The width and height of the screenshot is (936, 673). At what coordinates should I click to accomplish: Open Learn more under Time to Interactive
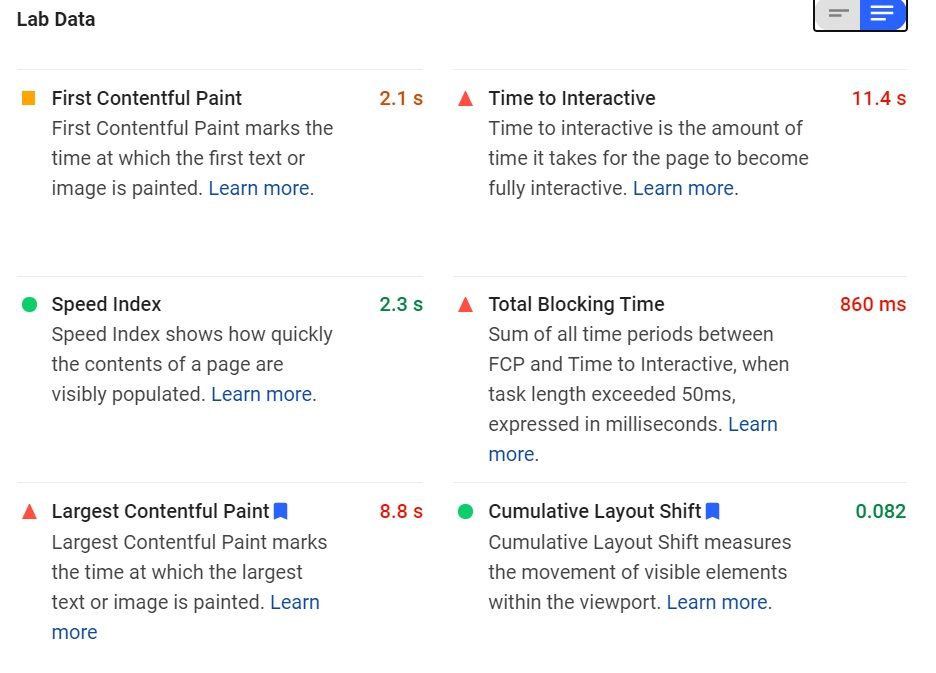tap(683, 188)
